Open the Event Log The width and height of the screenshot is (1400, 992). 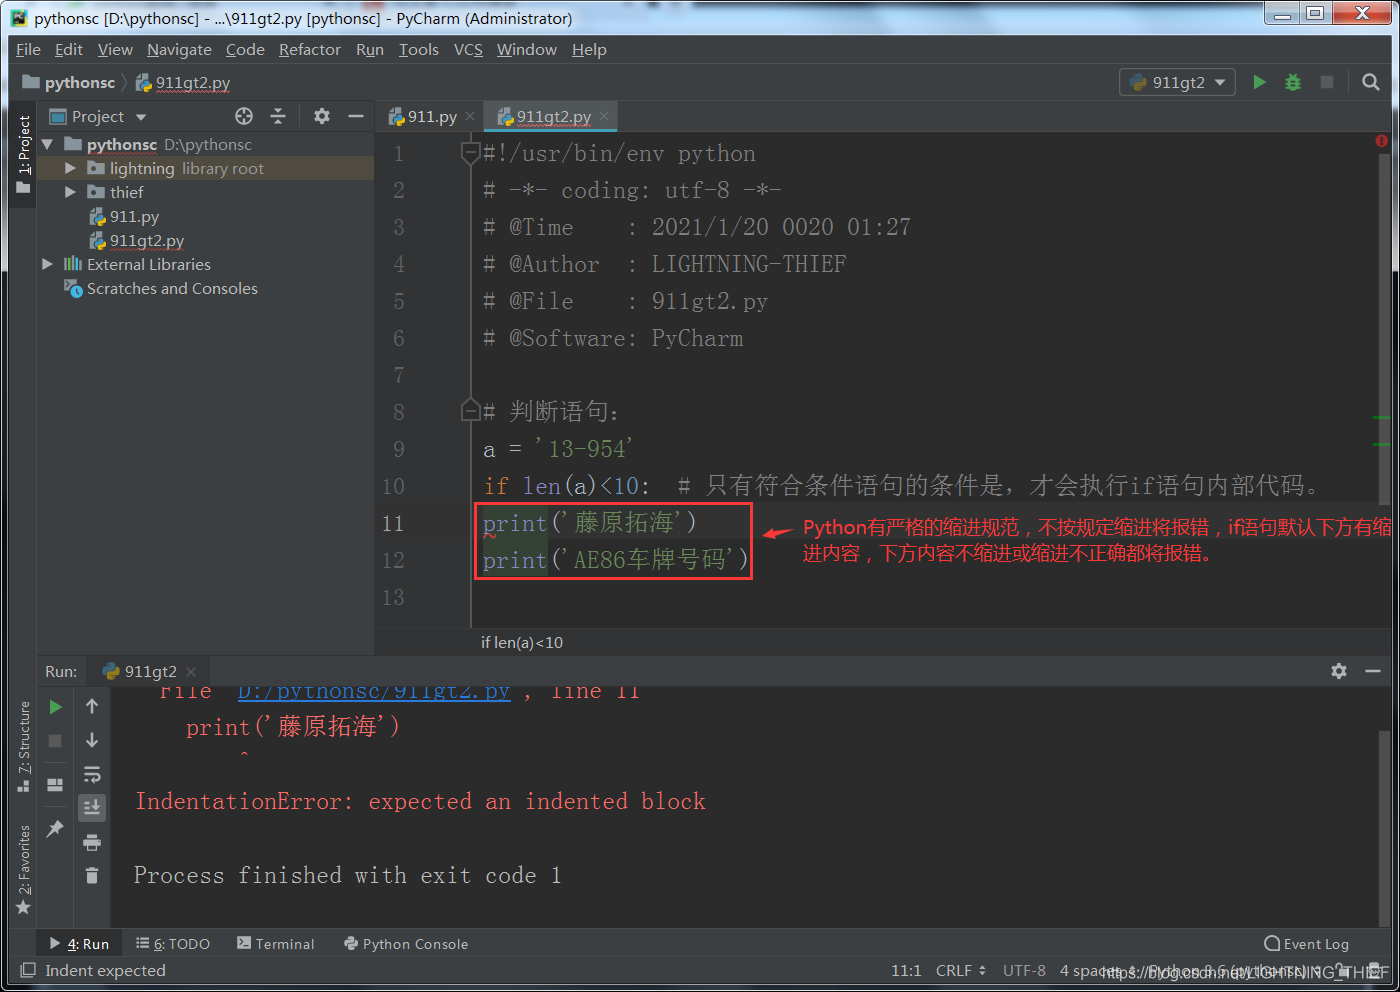click(1307, 943)
